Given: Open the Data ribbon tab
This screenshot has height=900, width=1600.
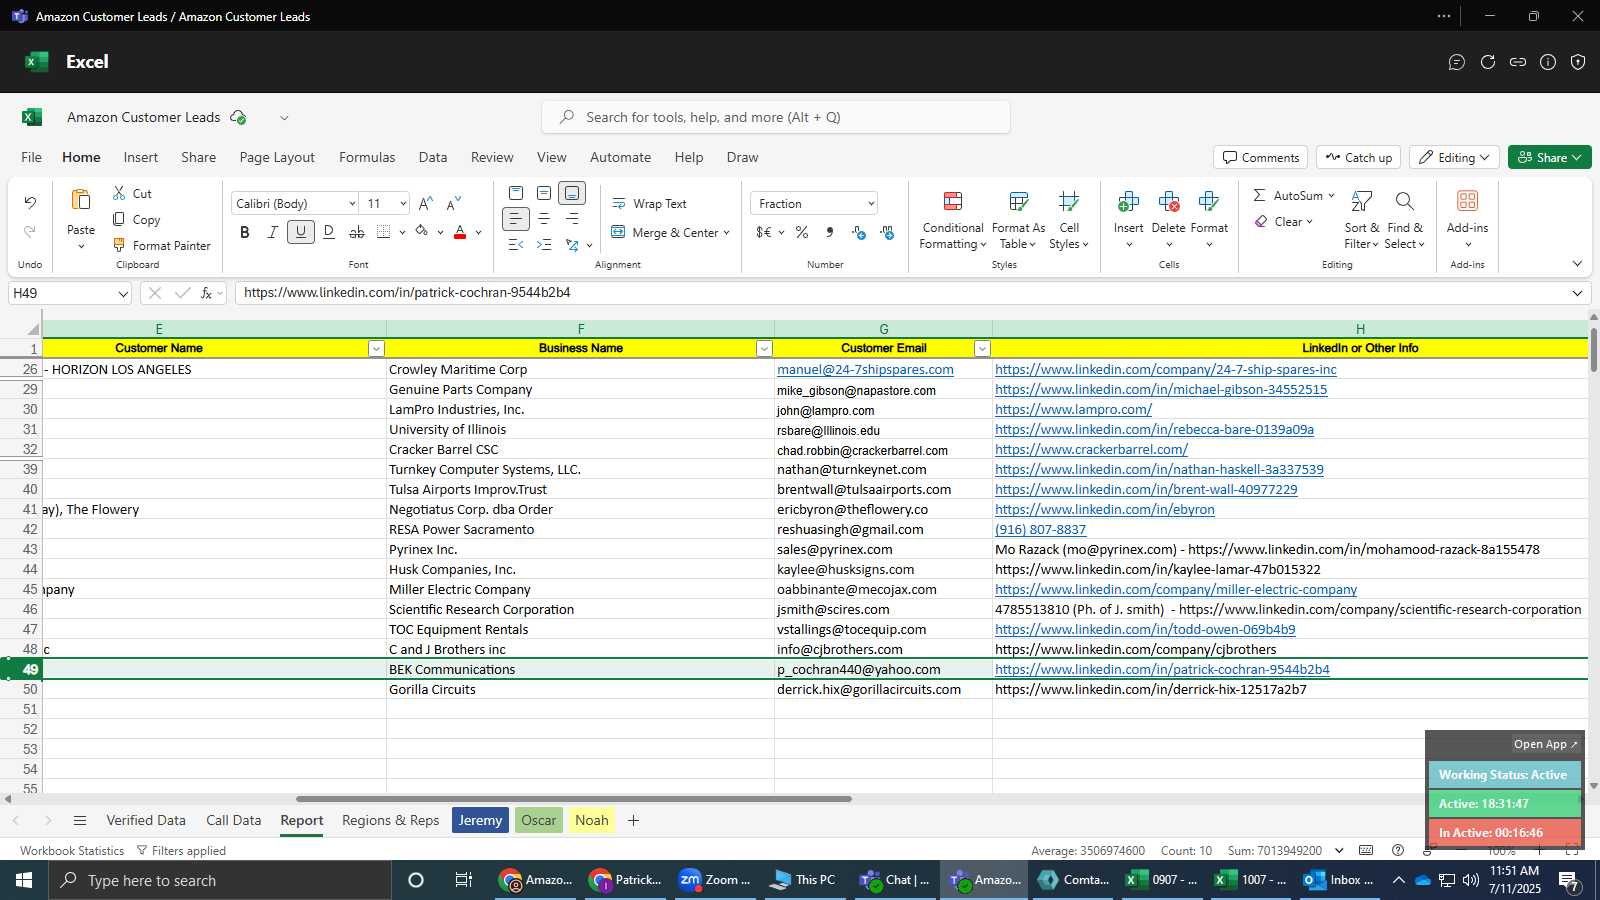Looking at the screenshot, I should tap(433, 157).
